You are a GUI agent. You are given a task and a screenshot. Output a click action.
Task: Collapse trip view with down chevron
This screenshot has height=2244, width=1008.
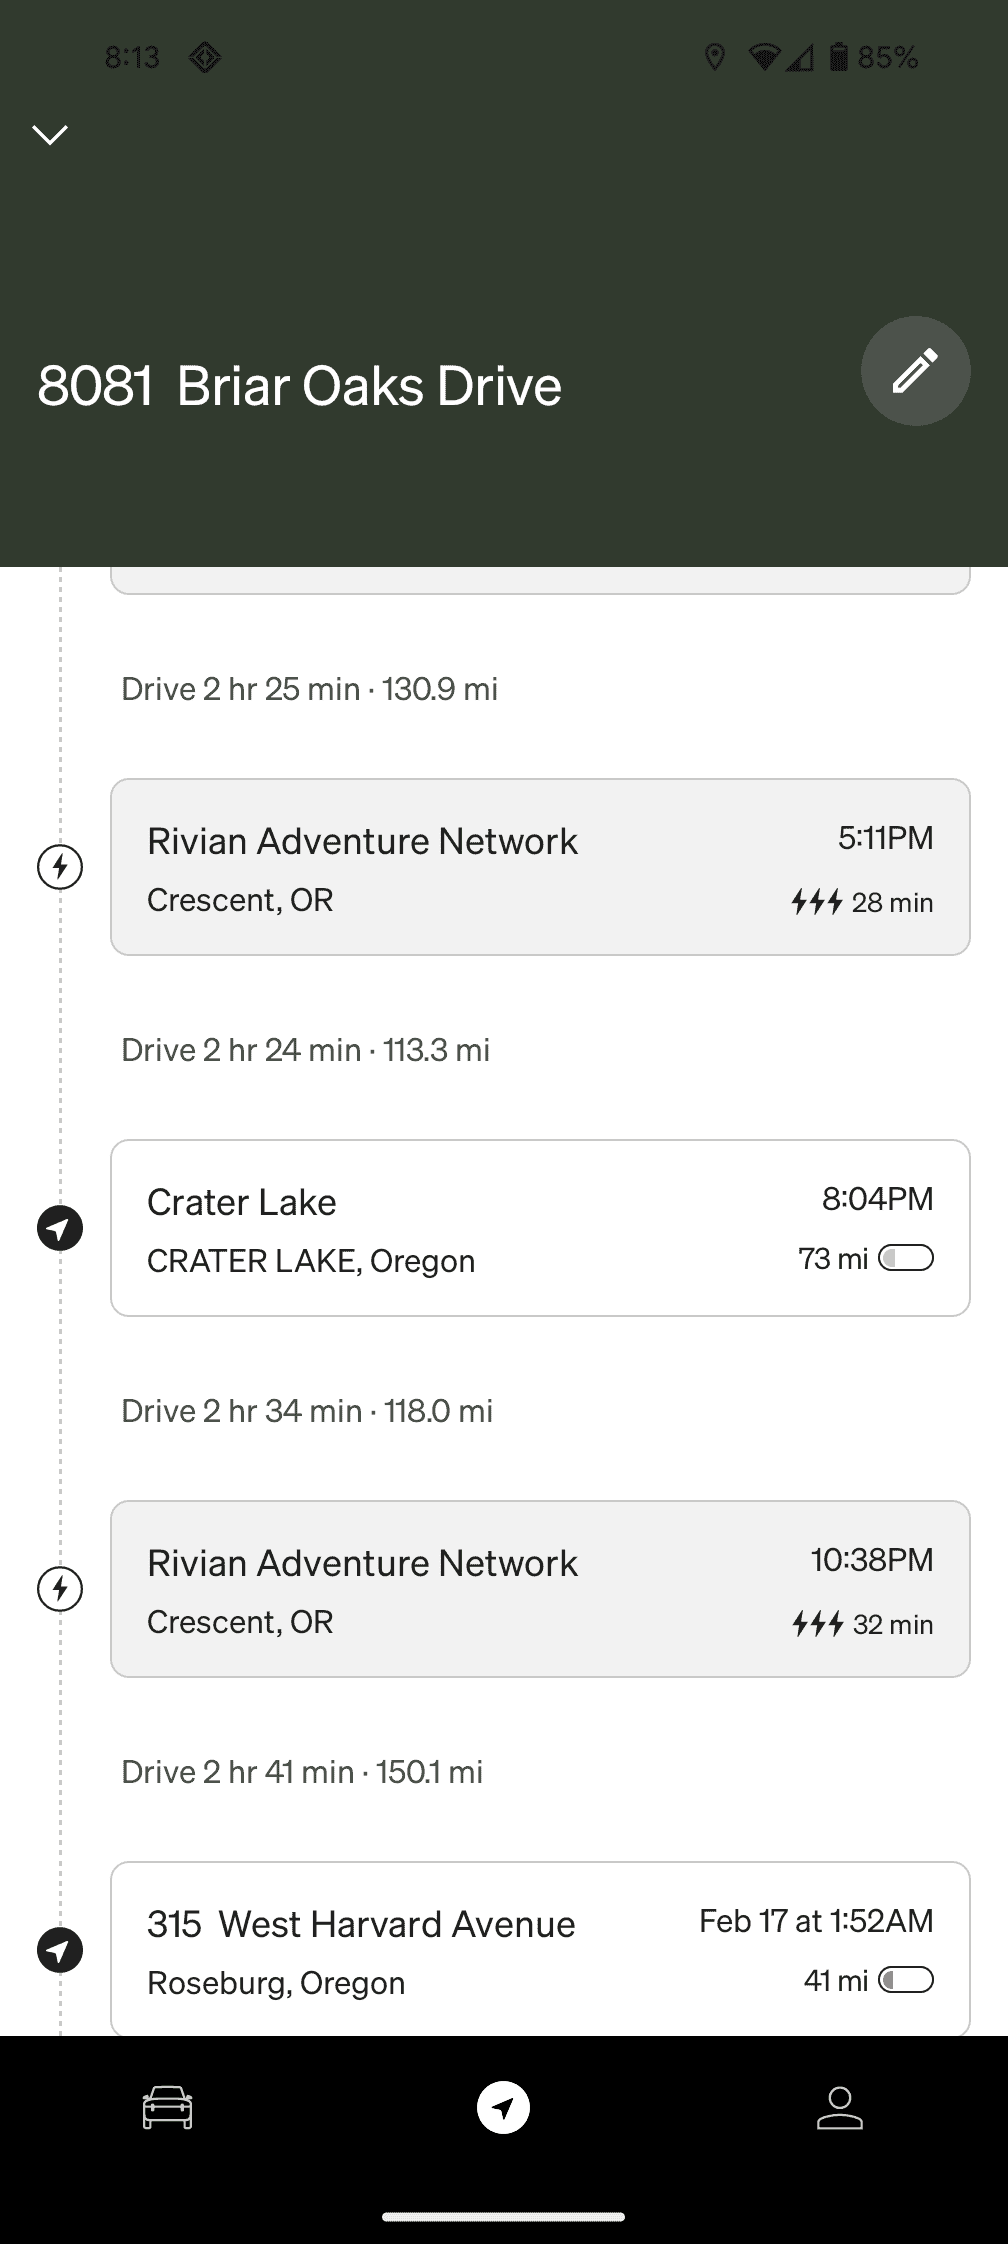[50, 134]
